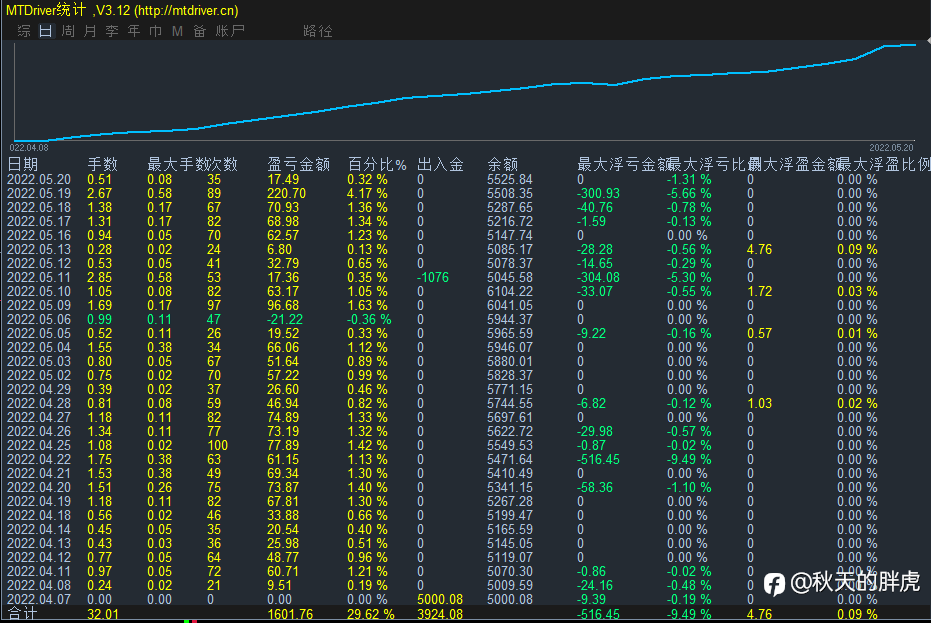Click the chart's 2022.05.20 end date label
This screenshot has height=623, width=931.
click(x=891, y=147)
